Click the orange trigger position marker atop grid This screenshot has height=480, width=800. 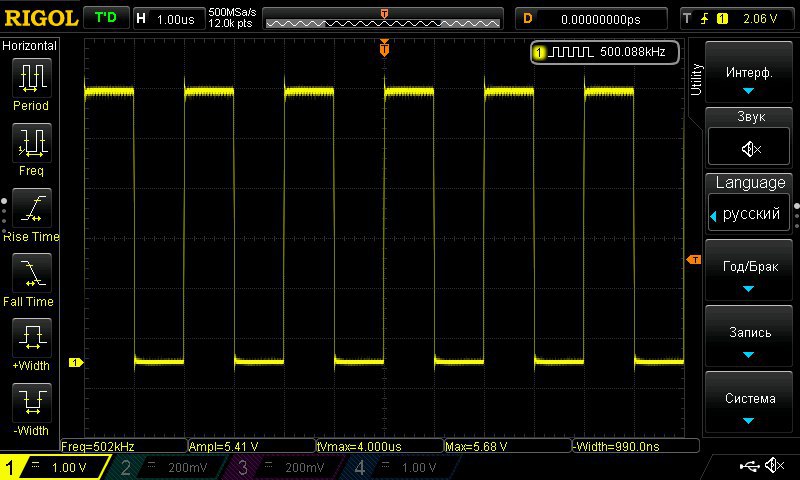tap(384, 48)
